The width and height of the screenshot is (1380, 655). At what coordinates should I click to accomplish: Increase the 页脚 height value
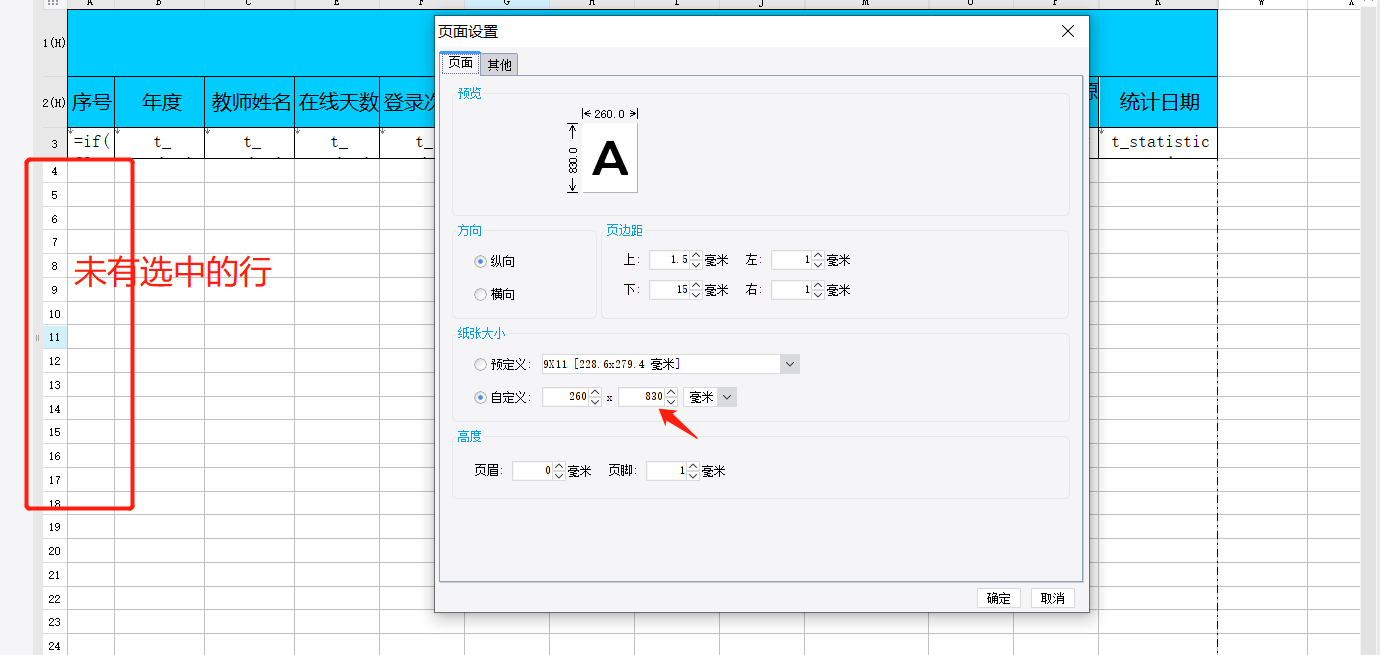[694, 467]
